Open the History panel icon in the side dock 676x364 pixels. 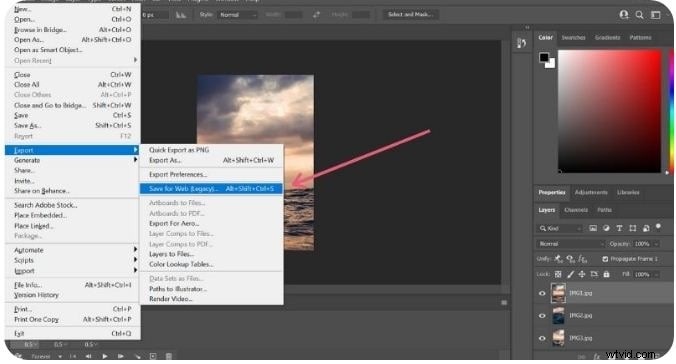(522, 43)
